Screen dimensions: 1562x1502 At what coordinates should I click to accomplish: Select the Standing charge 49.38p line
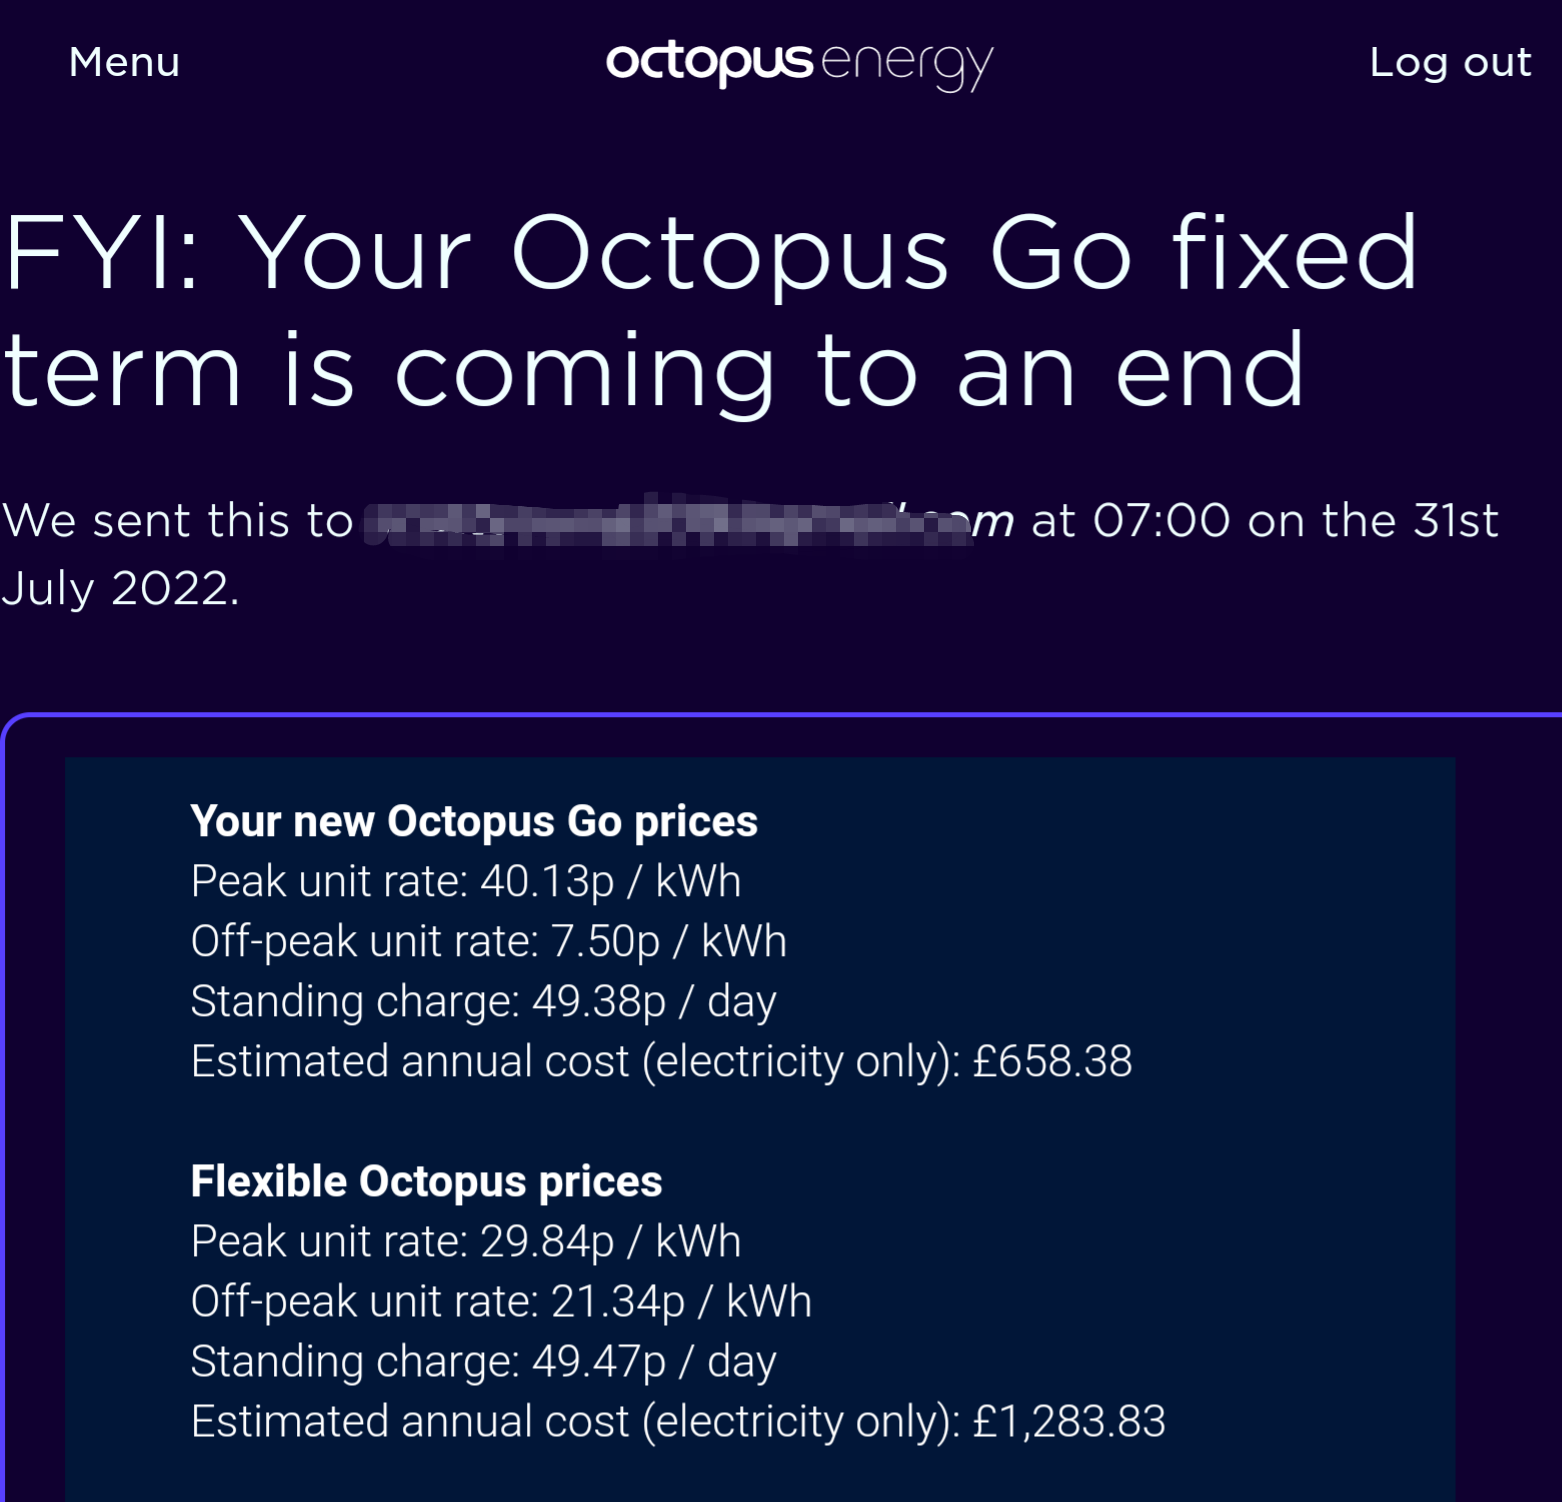[x=483, y=1001]
